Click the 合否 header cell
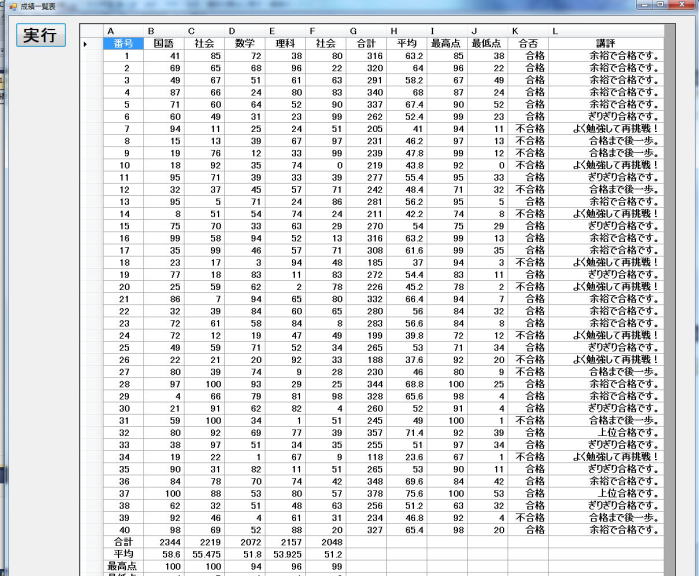 click(x=528, y=43)
